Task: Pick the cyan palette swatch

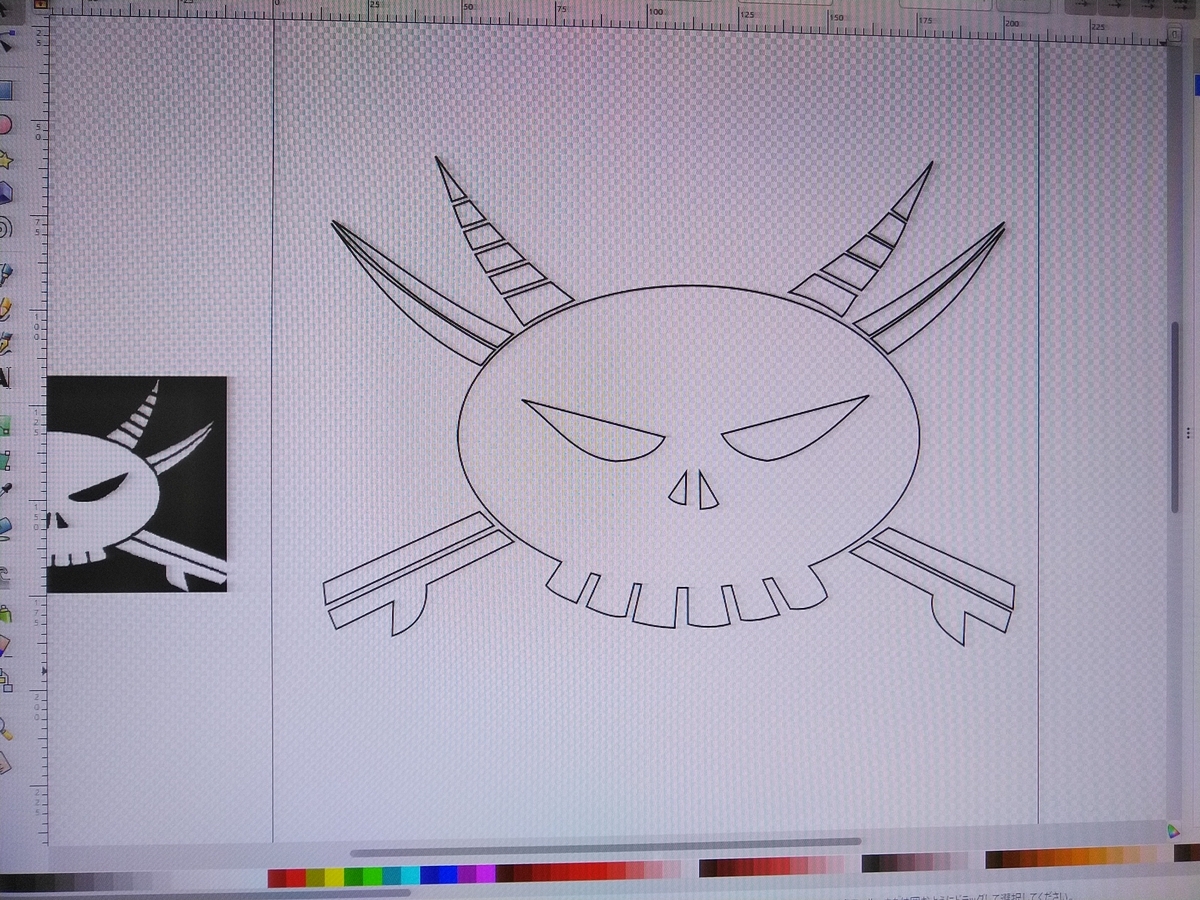Action: coord(410,876)
